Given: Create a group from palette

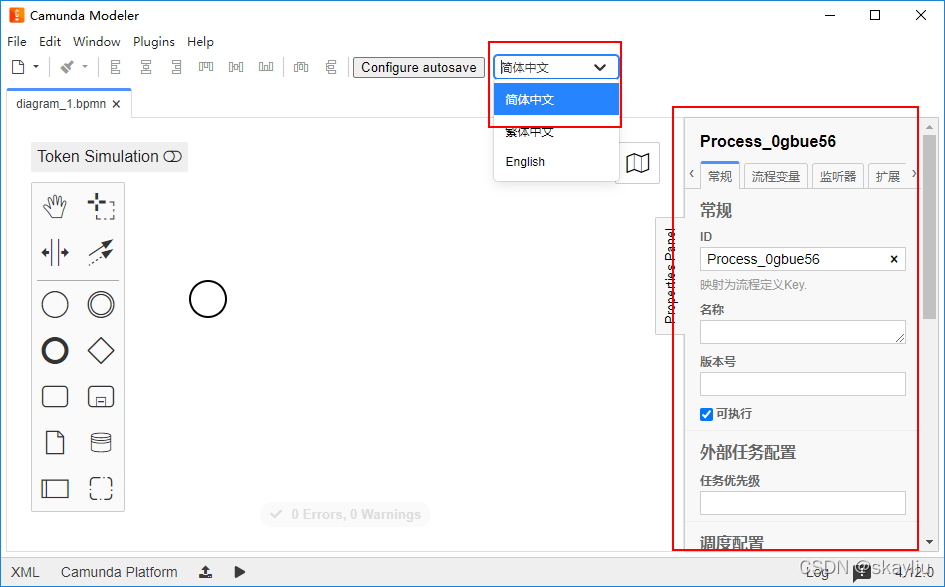Looking at the screenshot, I should 101,488.
